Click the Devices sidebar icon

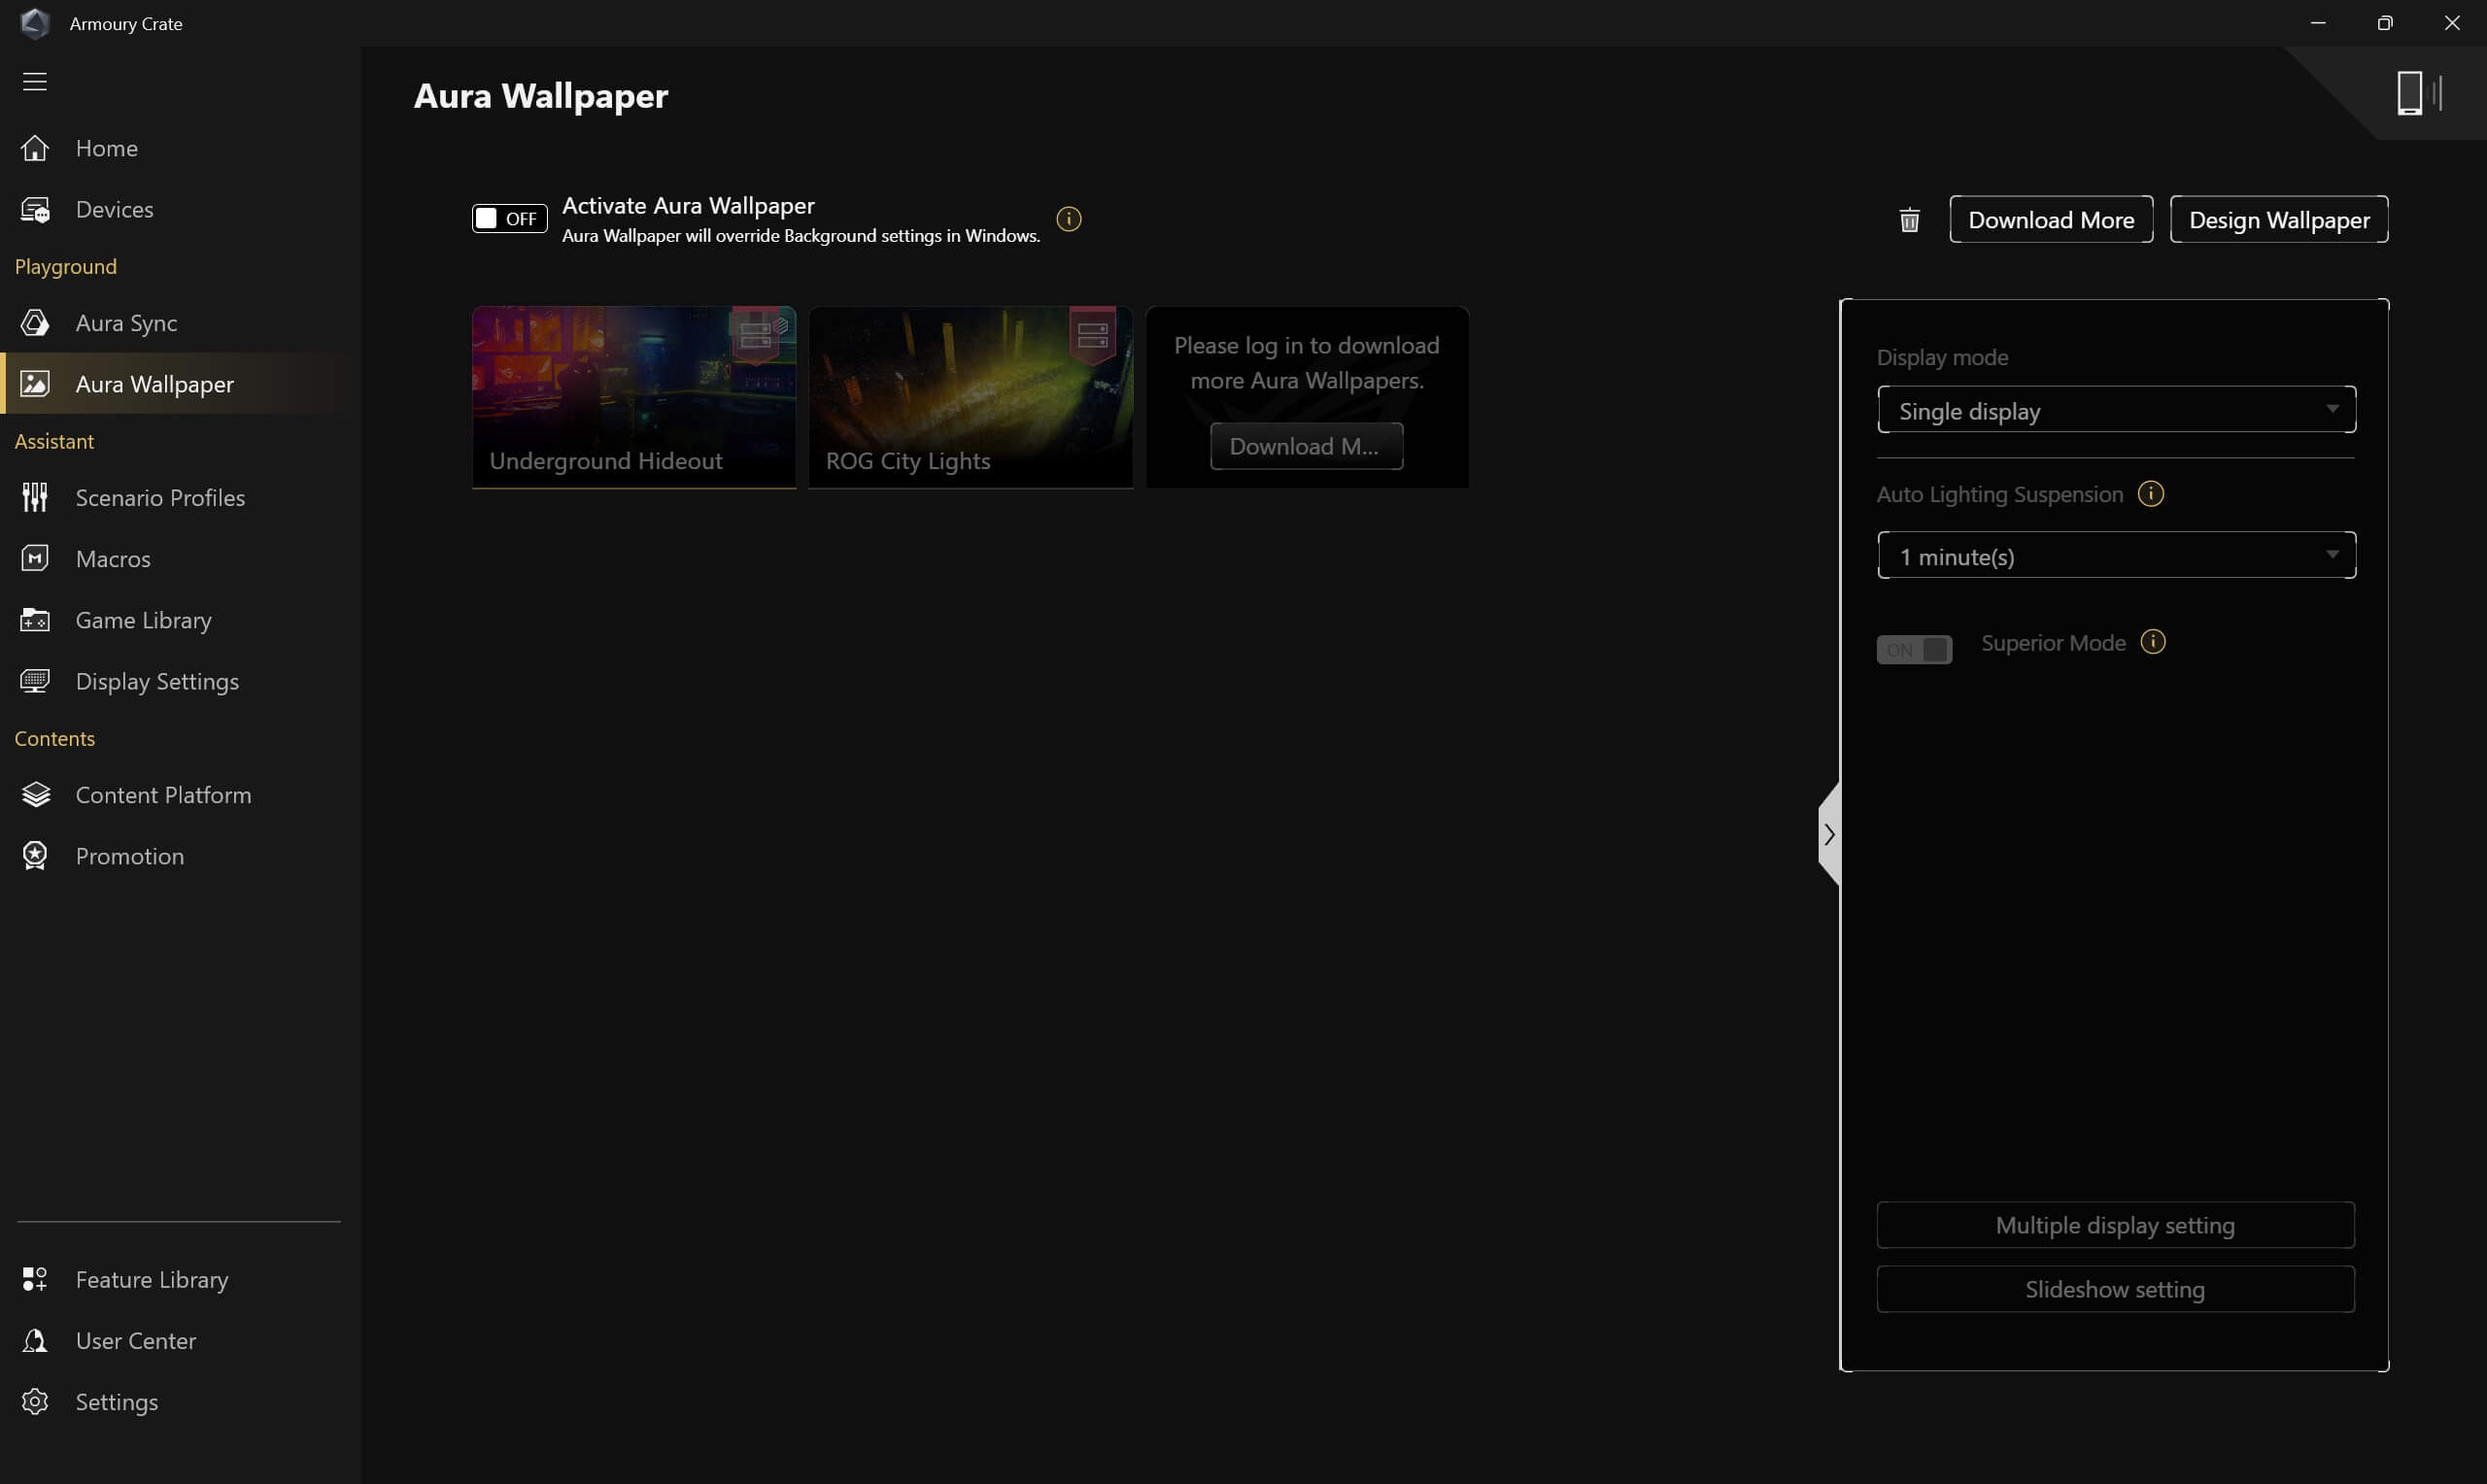tap(35, 209)
